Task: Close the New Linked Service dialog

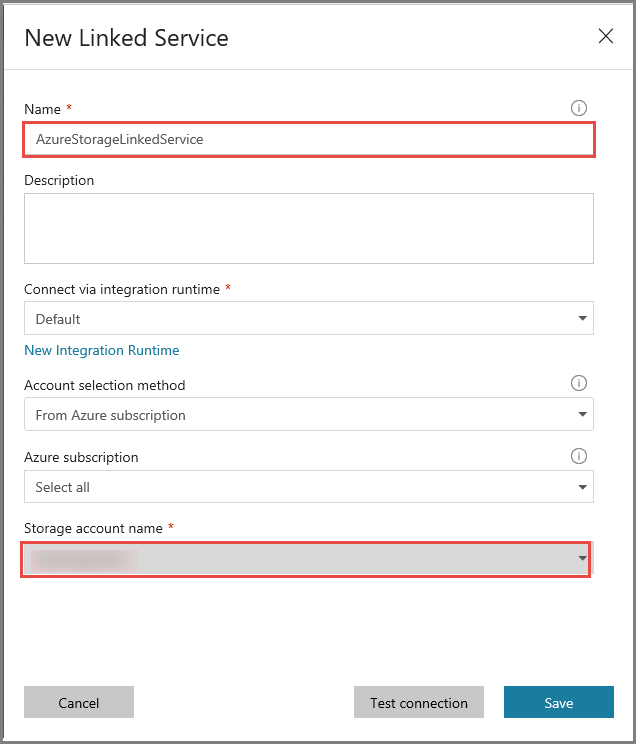Action: tap(605, 37)
